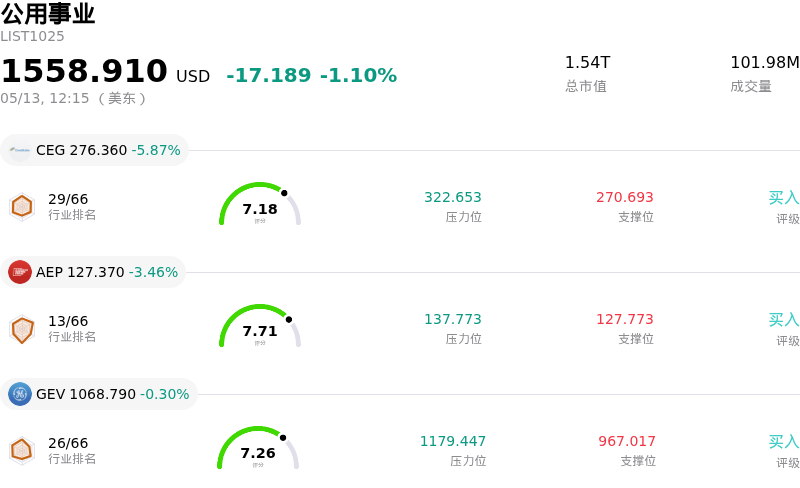
Task: Open CEG radar chart ranking icon
Action: [x=22, y=207]
